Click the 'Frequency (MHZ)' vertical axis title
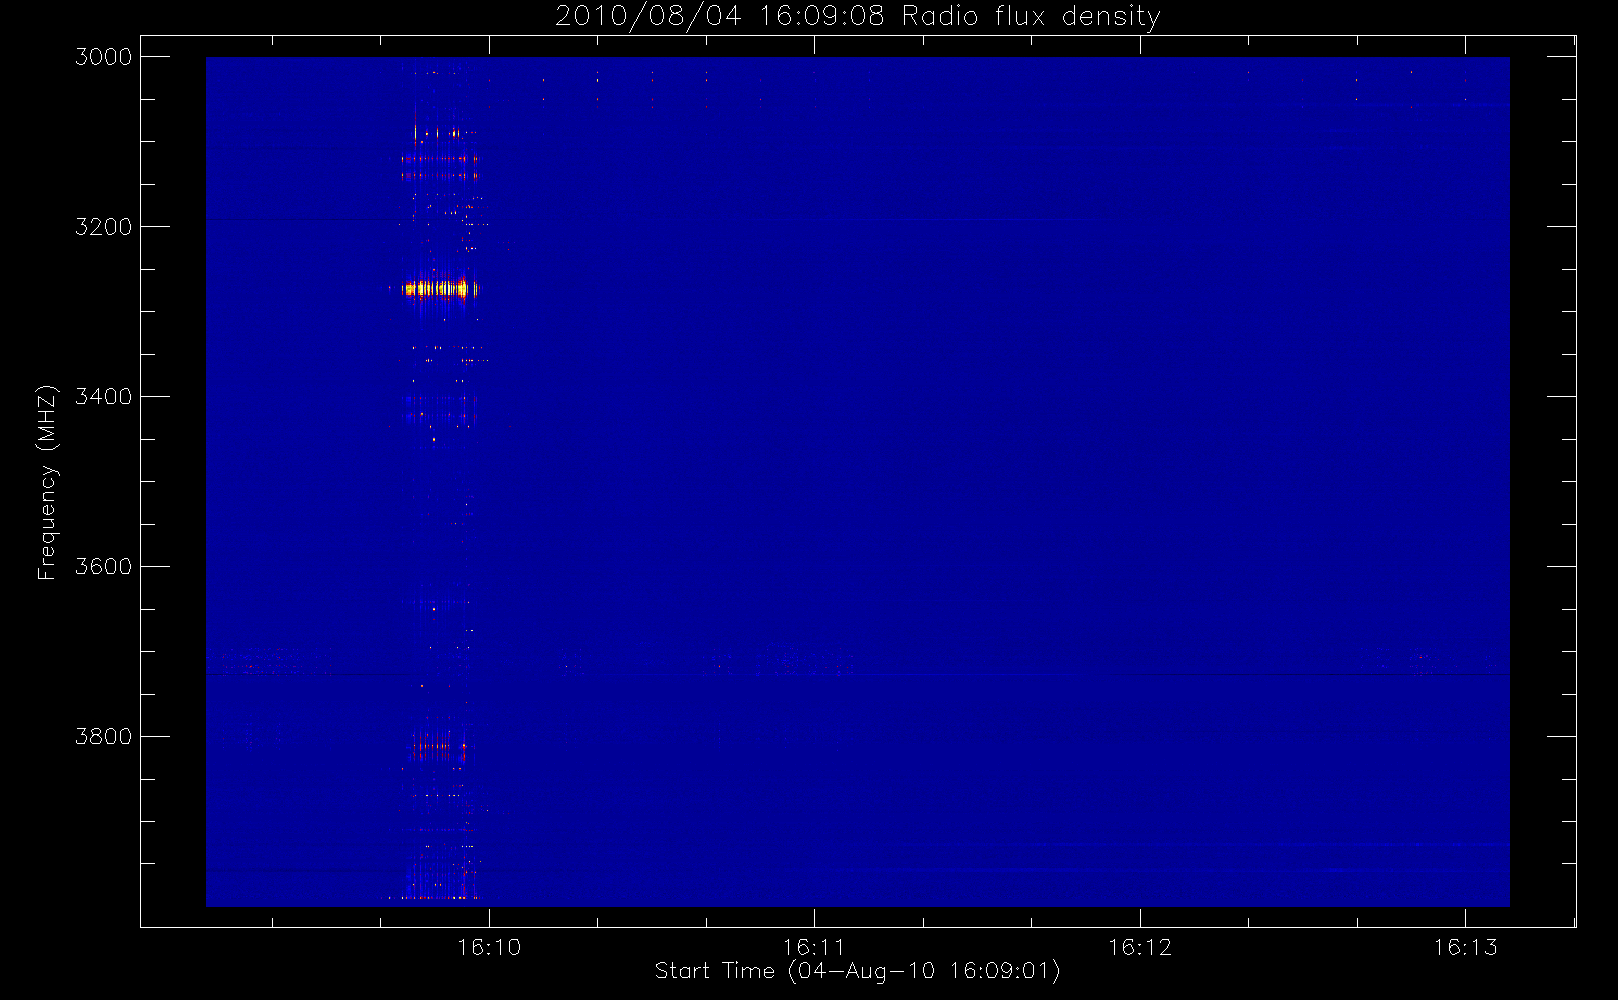The width and height of the screenshot is (1618, 1000). [47, 482]
